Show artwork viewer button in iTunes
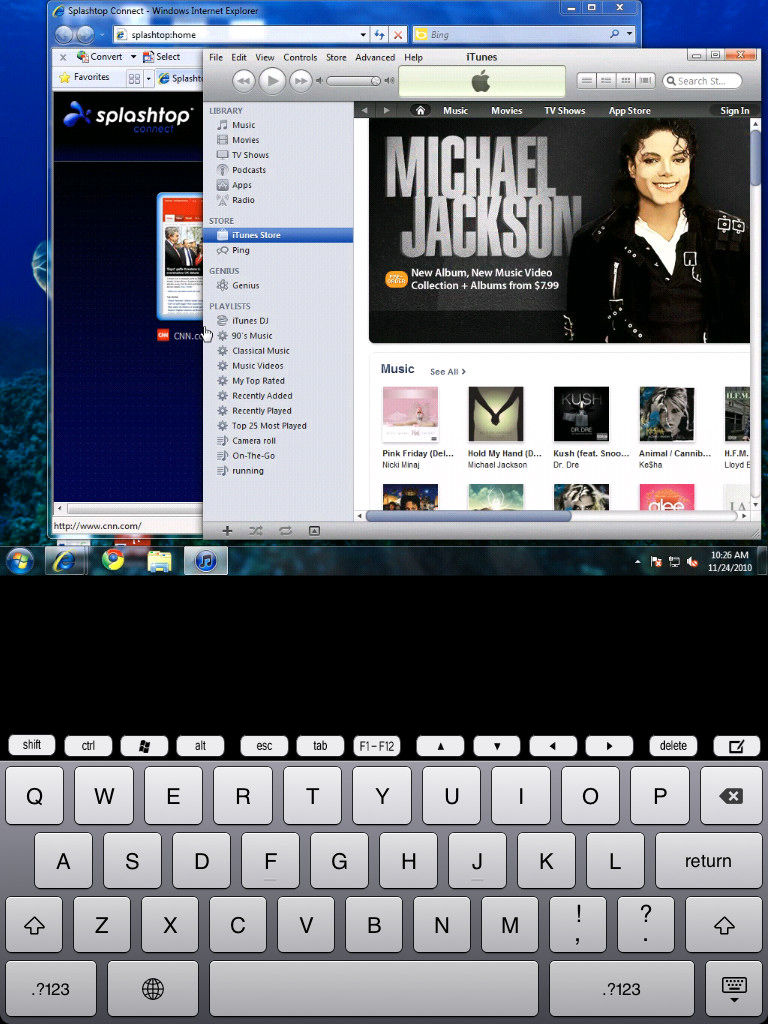This screenshot has width=768, height=1024. point(314,531)
